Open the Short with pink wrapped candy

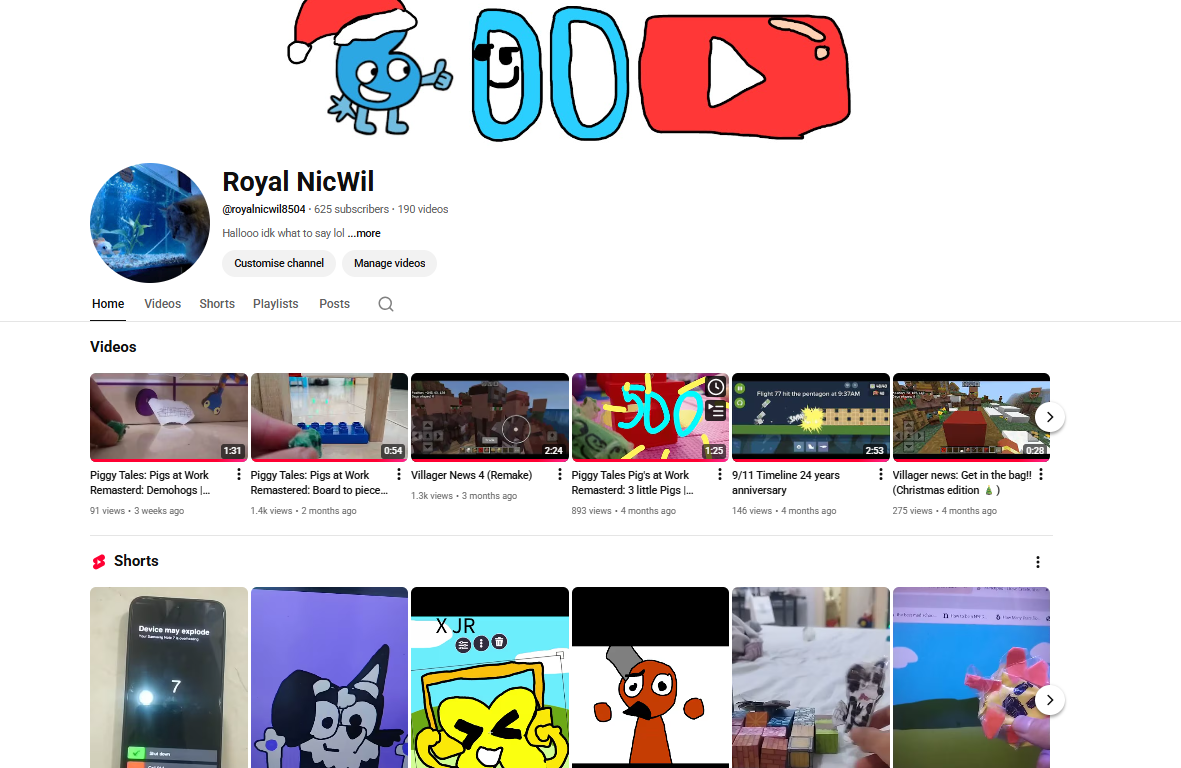[971, 678]
